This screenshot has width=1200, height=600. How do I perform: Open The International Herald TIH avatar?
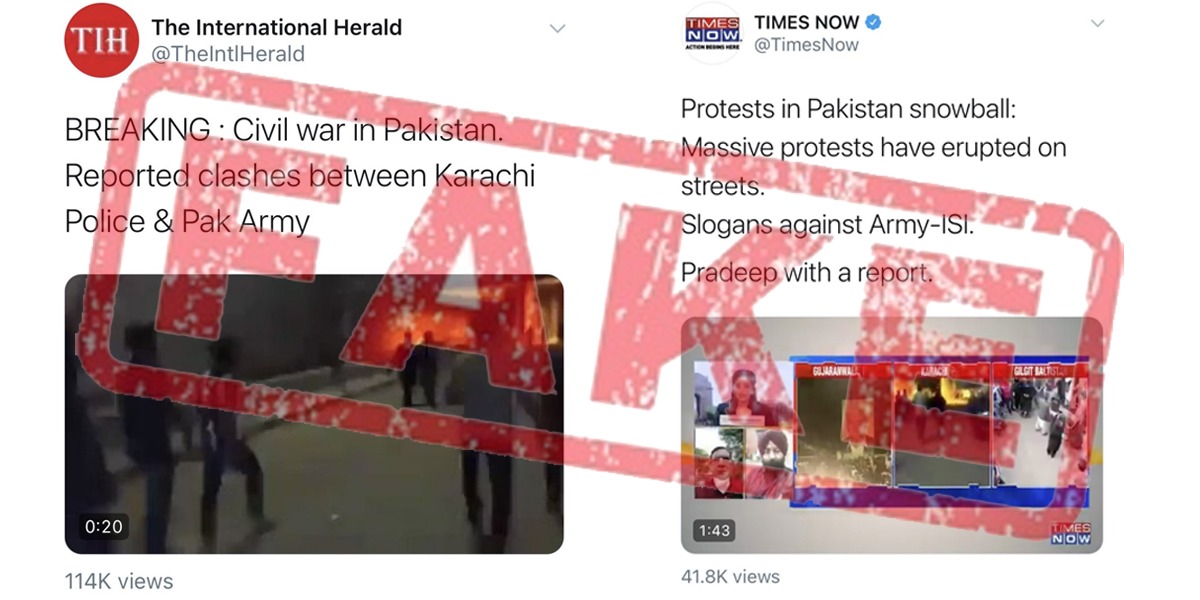[x=100, y=40]
